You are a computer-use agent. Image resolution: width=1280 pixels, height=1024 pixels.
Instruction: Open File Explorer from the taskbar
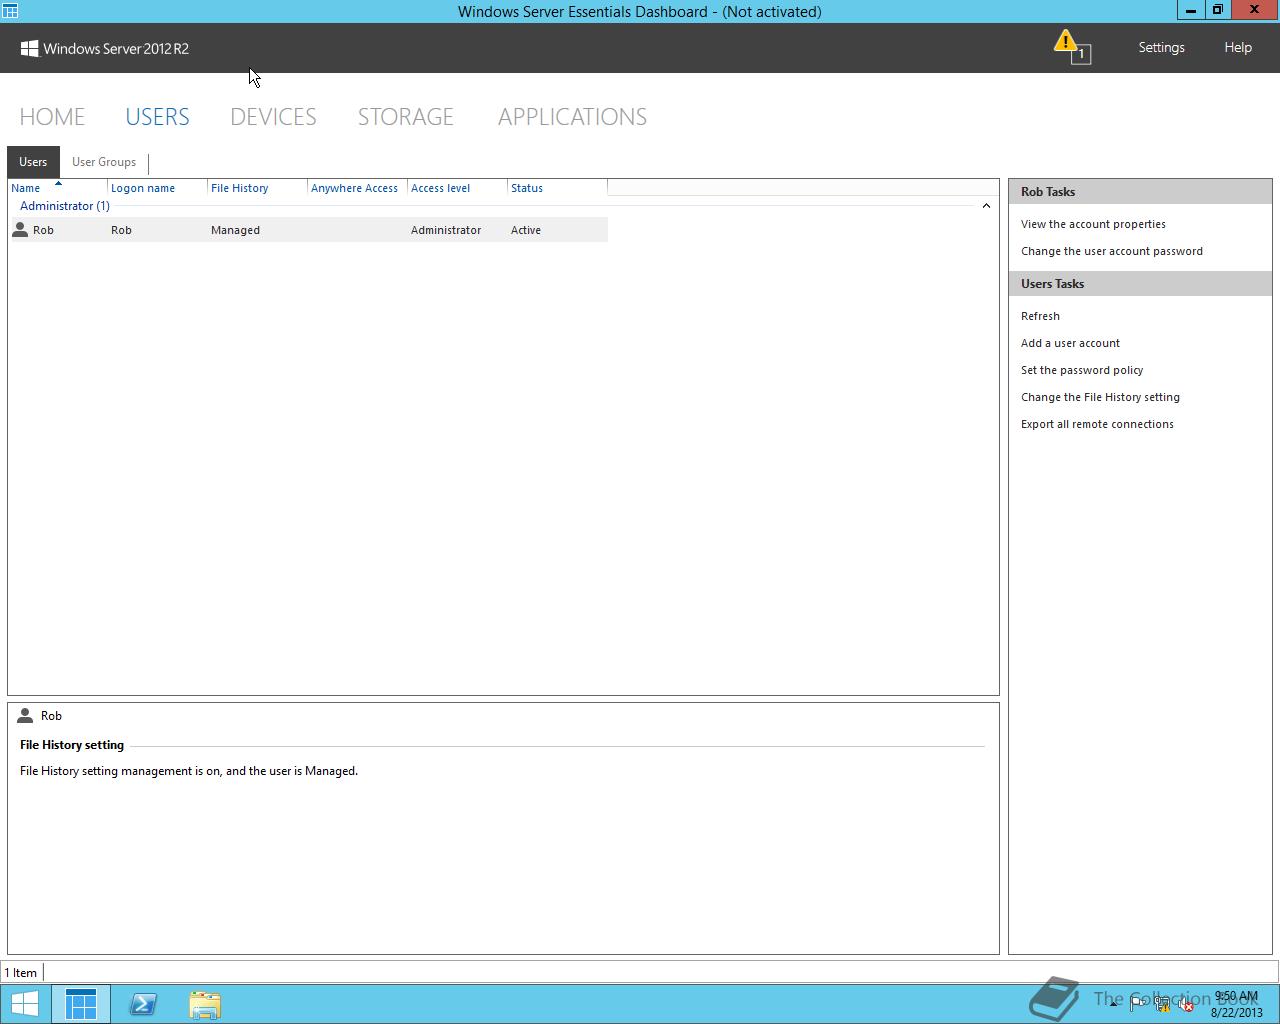coord(205,1004)
